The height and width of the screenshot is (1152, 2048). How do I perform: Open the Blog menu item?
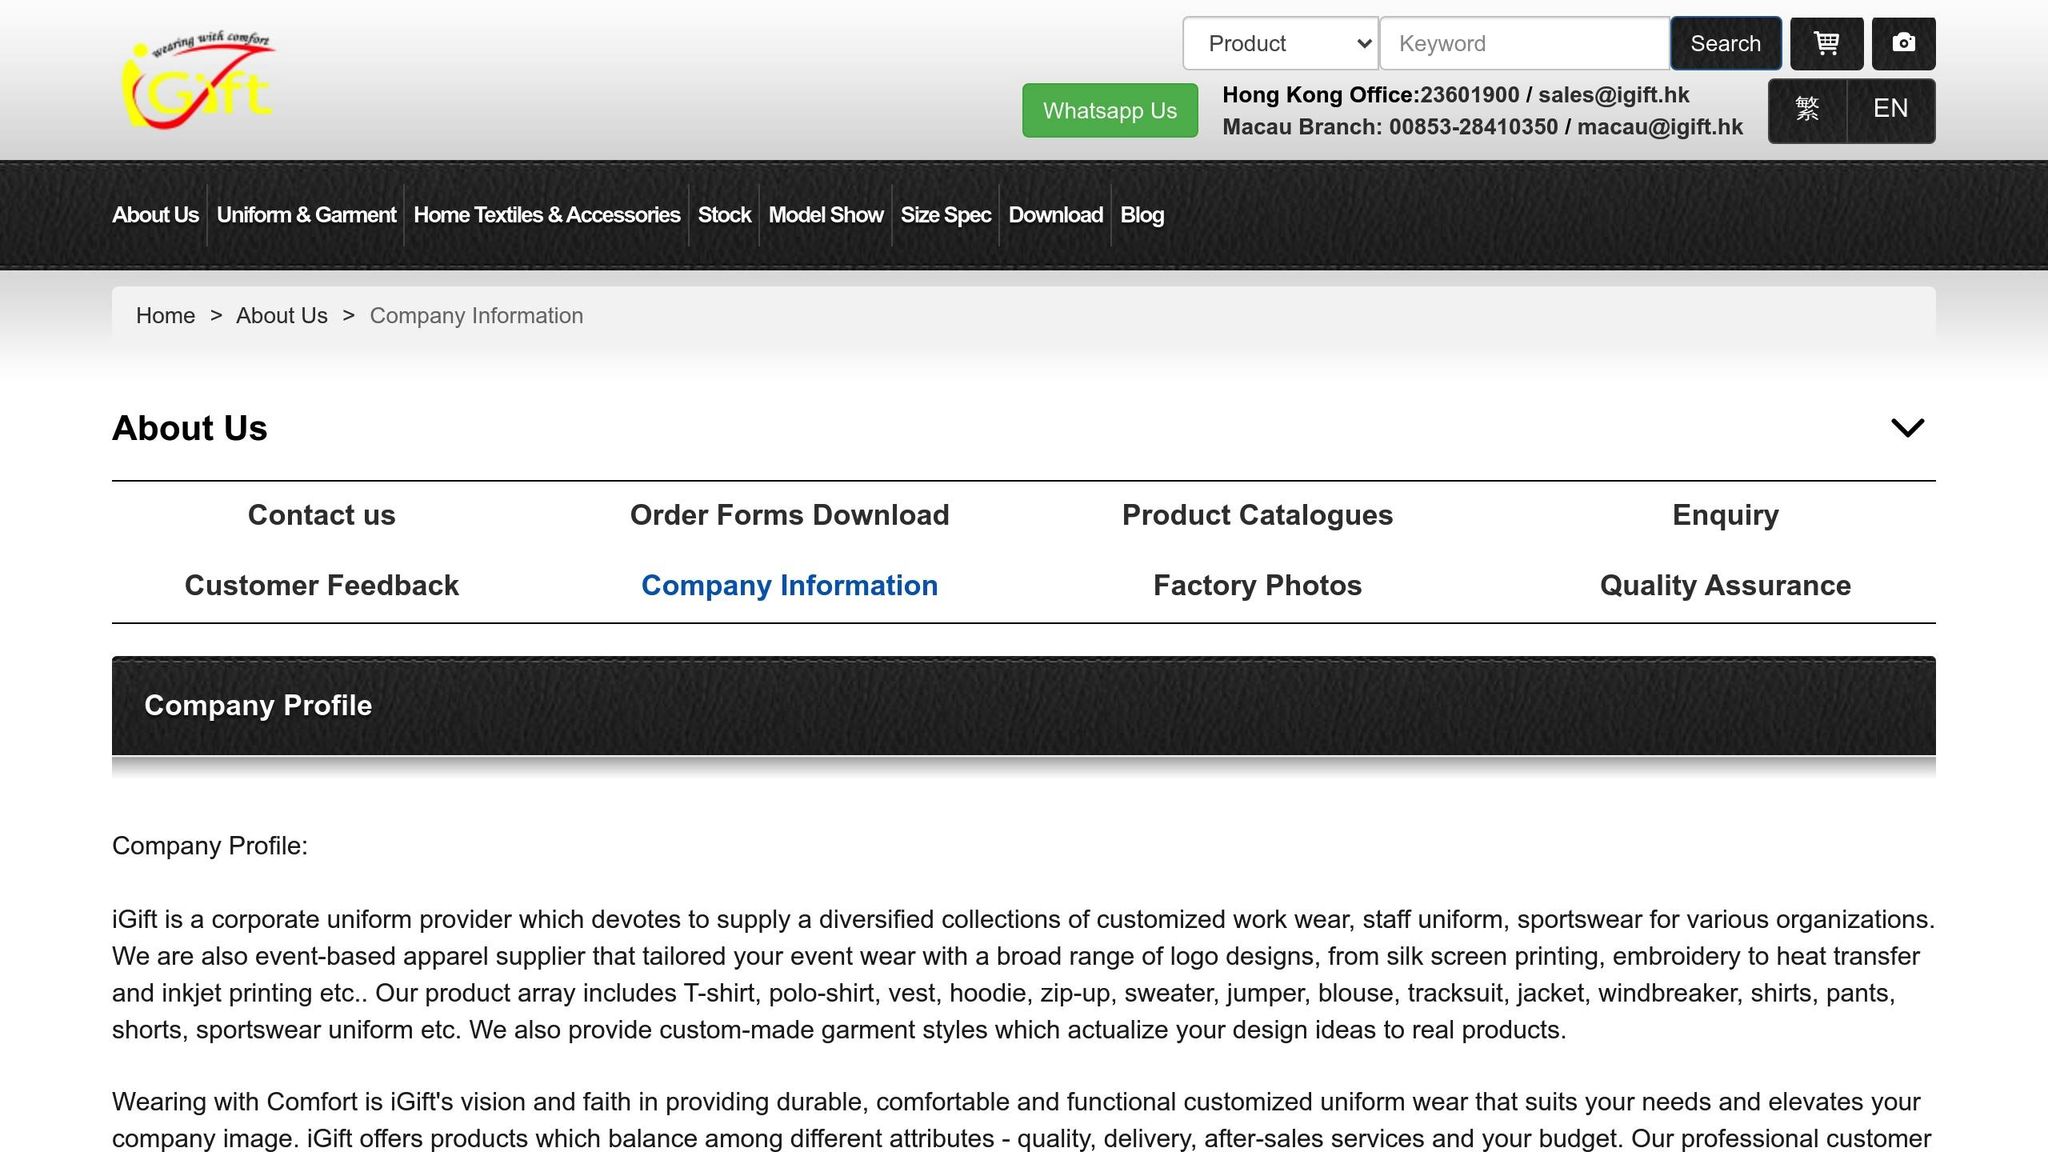coord(1142,215)
